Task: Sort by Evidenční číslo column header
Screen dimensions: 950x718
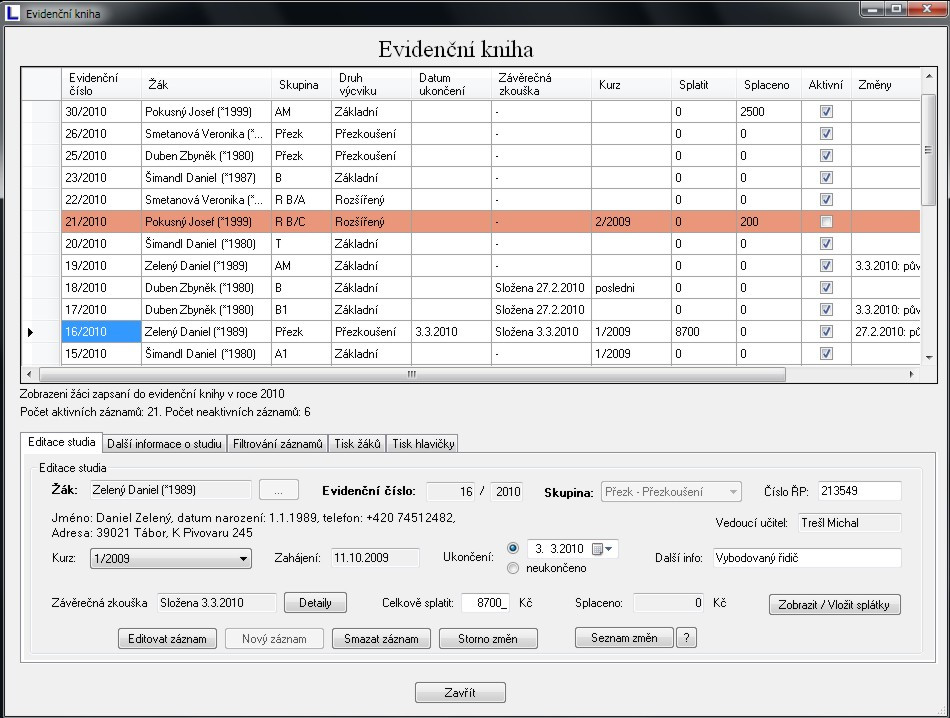Action: click(101, 84)
